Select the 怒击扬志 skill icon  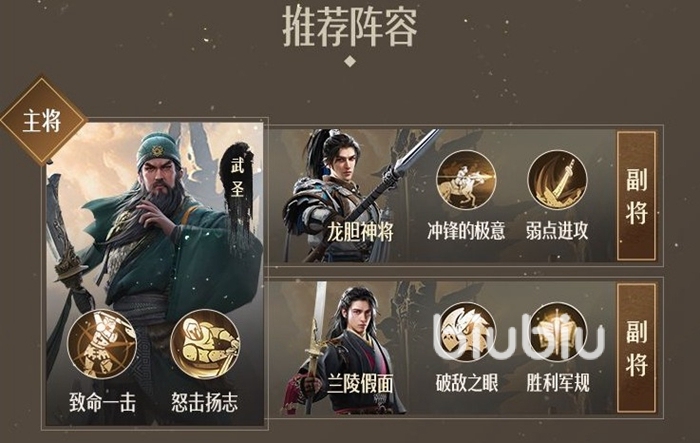coord(205,344)
